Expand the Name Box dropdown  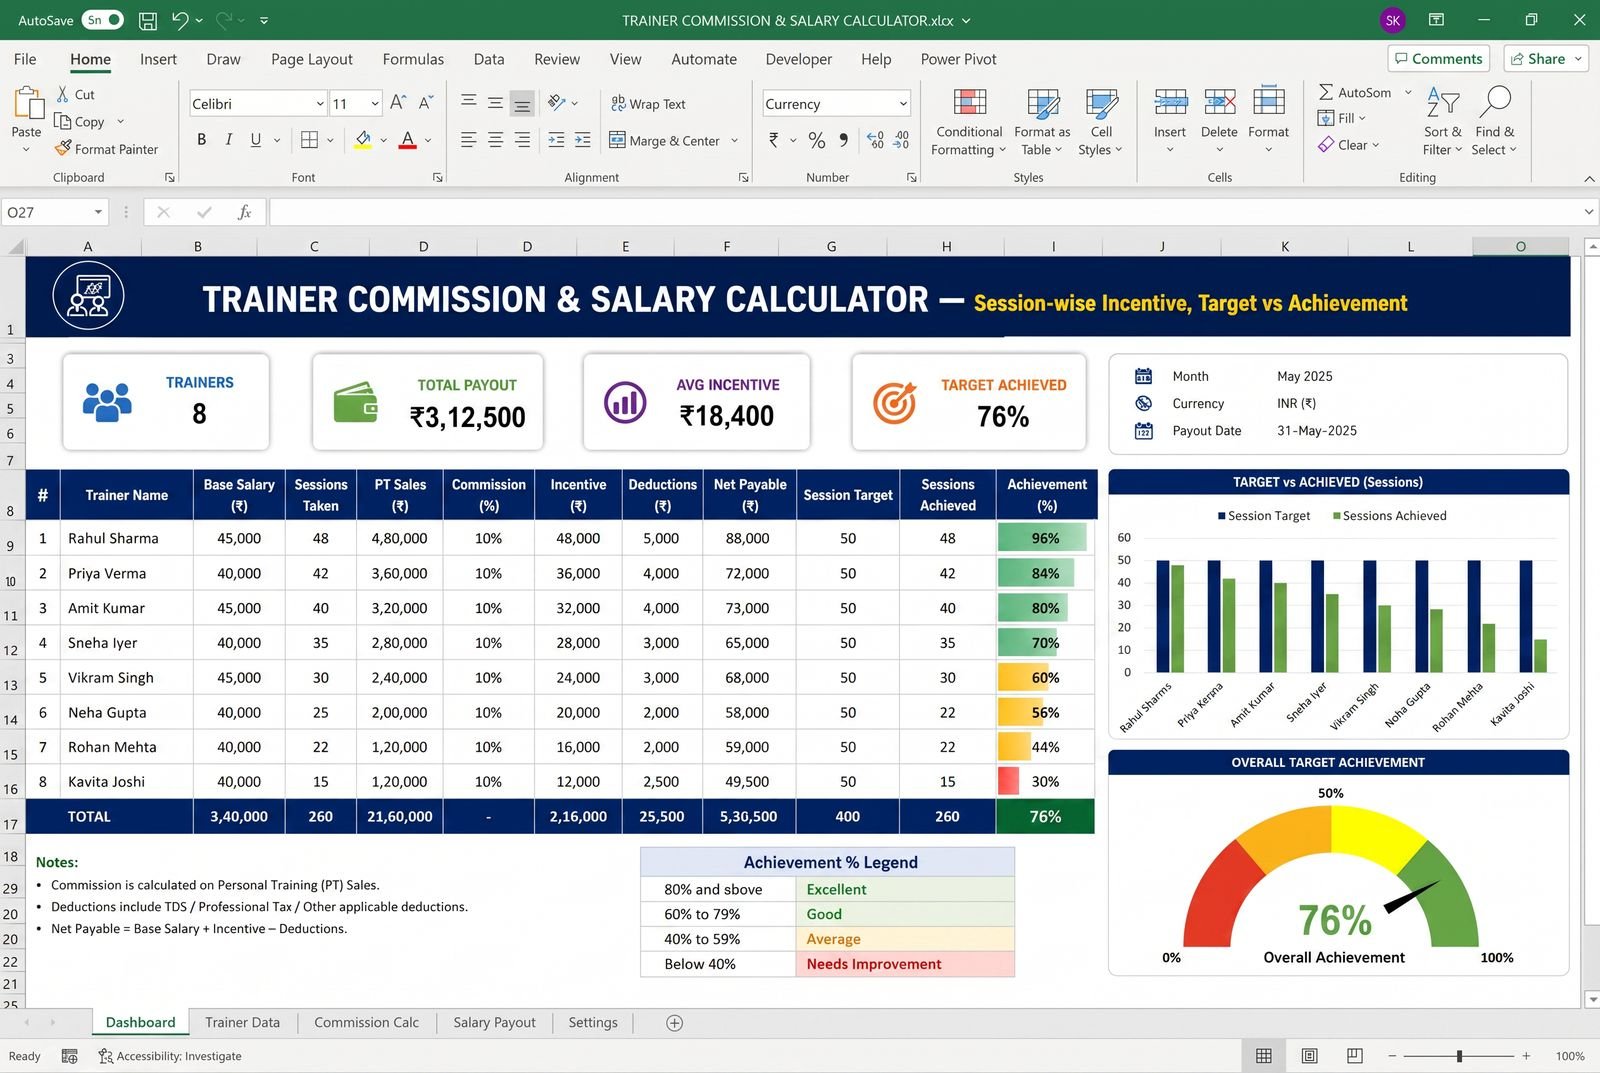(x=98, y=212)
